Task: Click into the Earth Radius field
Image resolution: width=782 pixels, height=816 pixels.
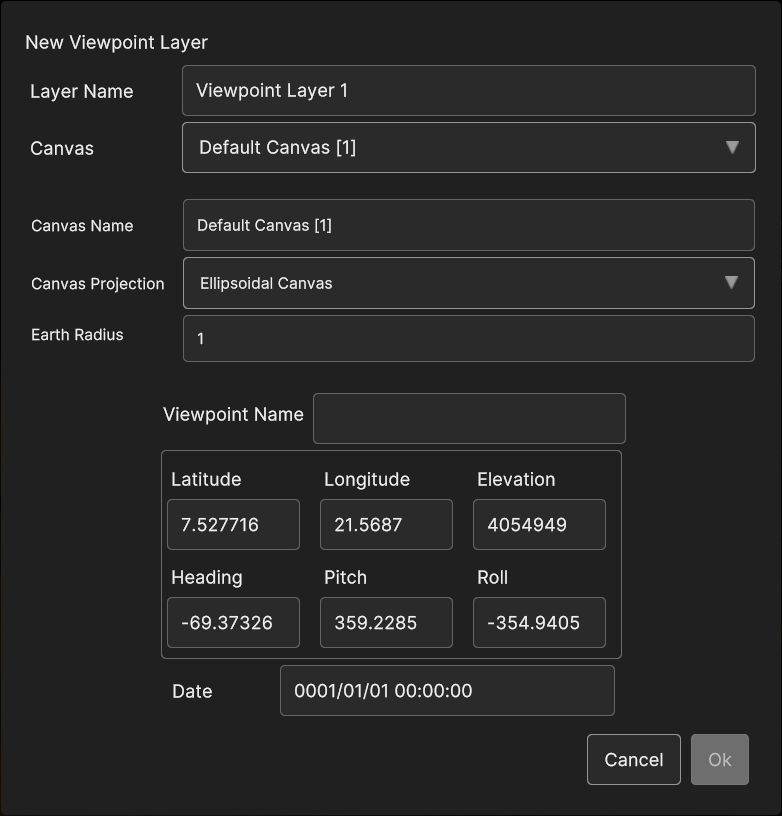Action: [468, 339]
